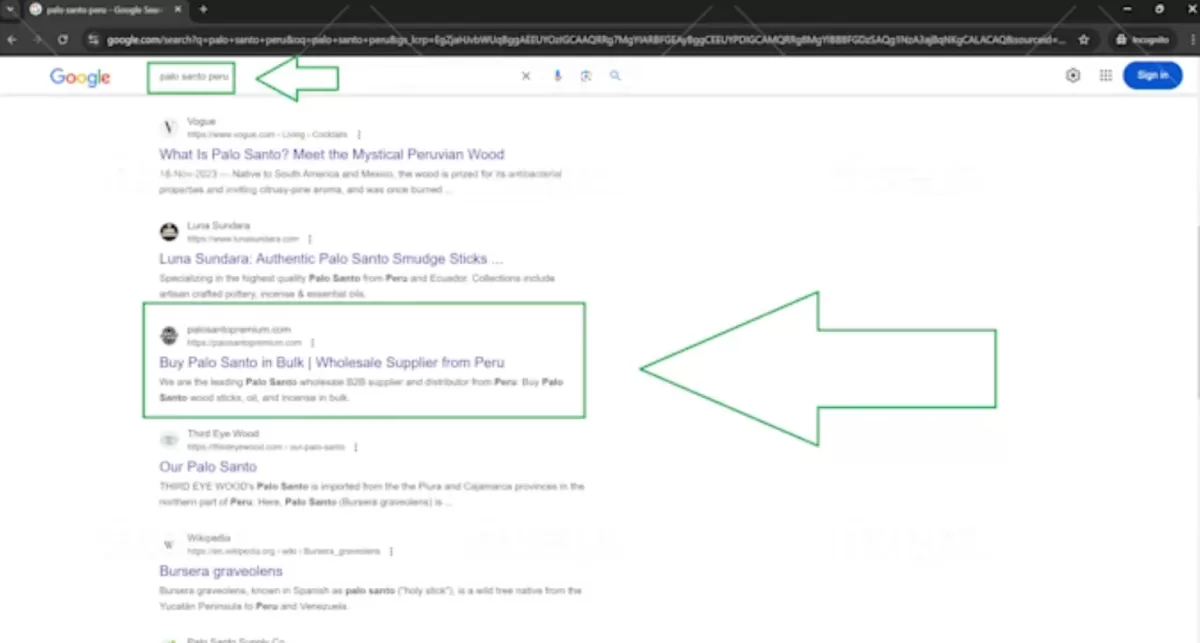Click the Wikipedia site name label
This screenshot has height=643, width=1200.
[x=207, y=538]
